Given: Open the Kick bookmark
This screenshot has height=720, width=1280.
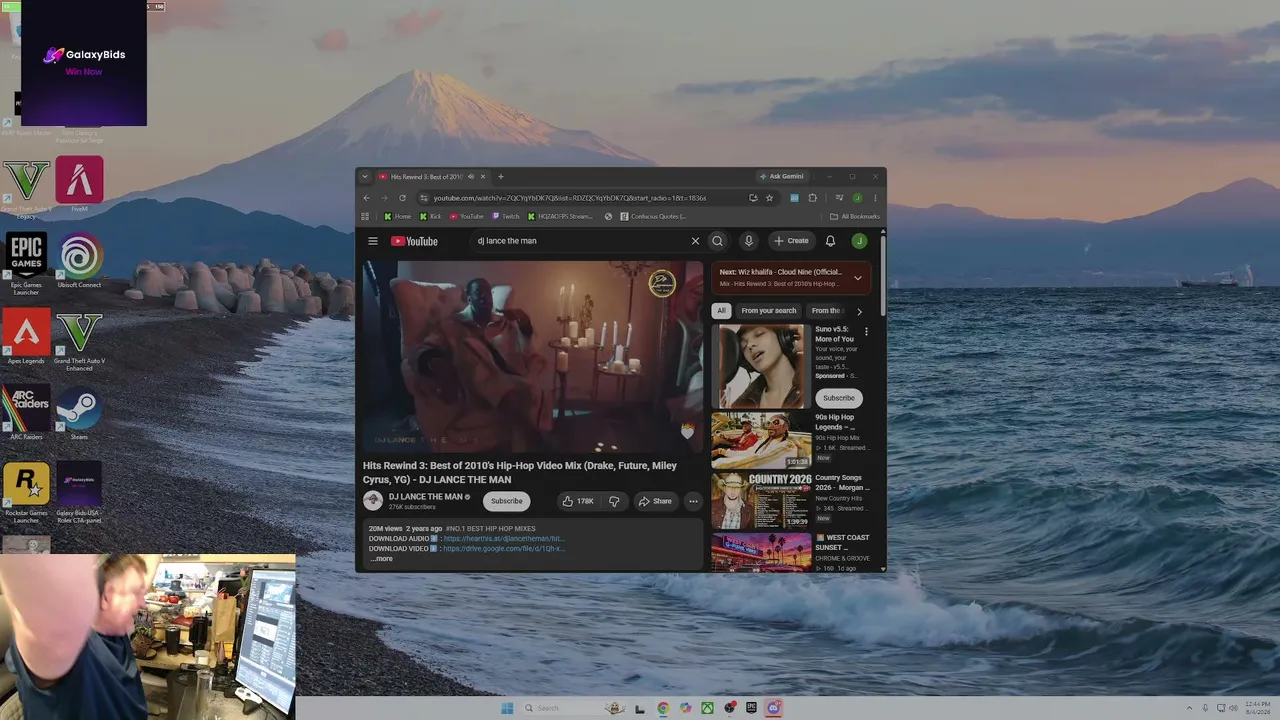Looking at the screenshot, I should tap(431, 216).
